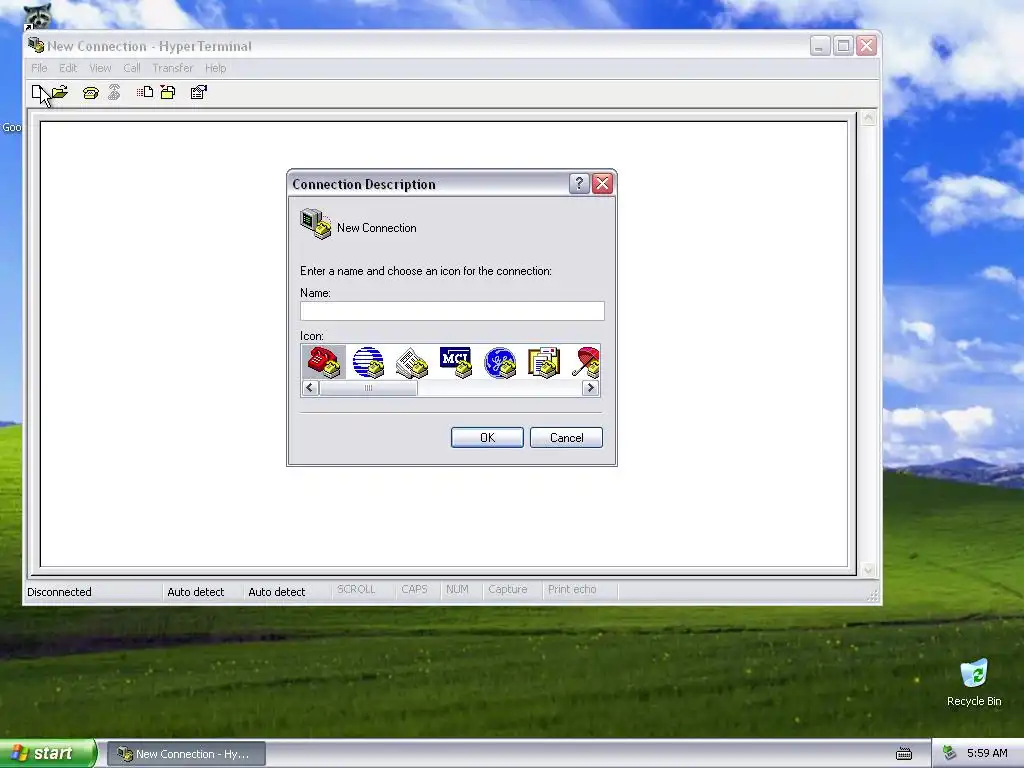Click the HyperTerminal title bar icon

pyautogui.click(x=36, y=46)
